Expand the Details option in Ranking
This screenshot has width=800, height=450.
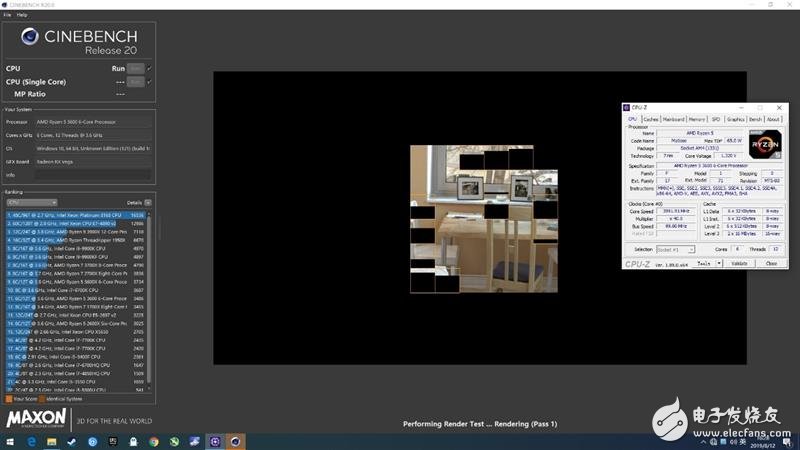pyautogui.click(x=148, y=202)
